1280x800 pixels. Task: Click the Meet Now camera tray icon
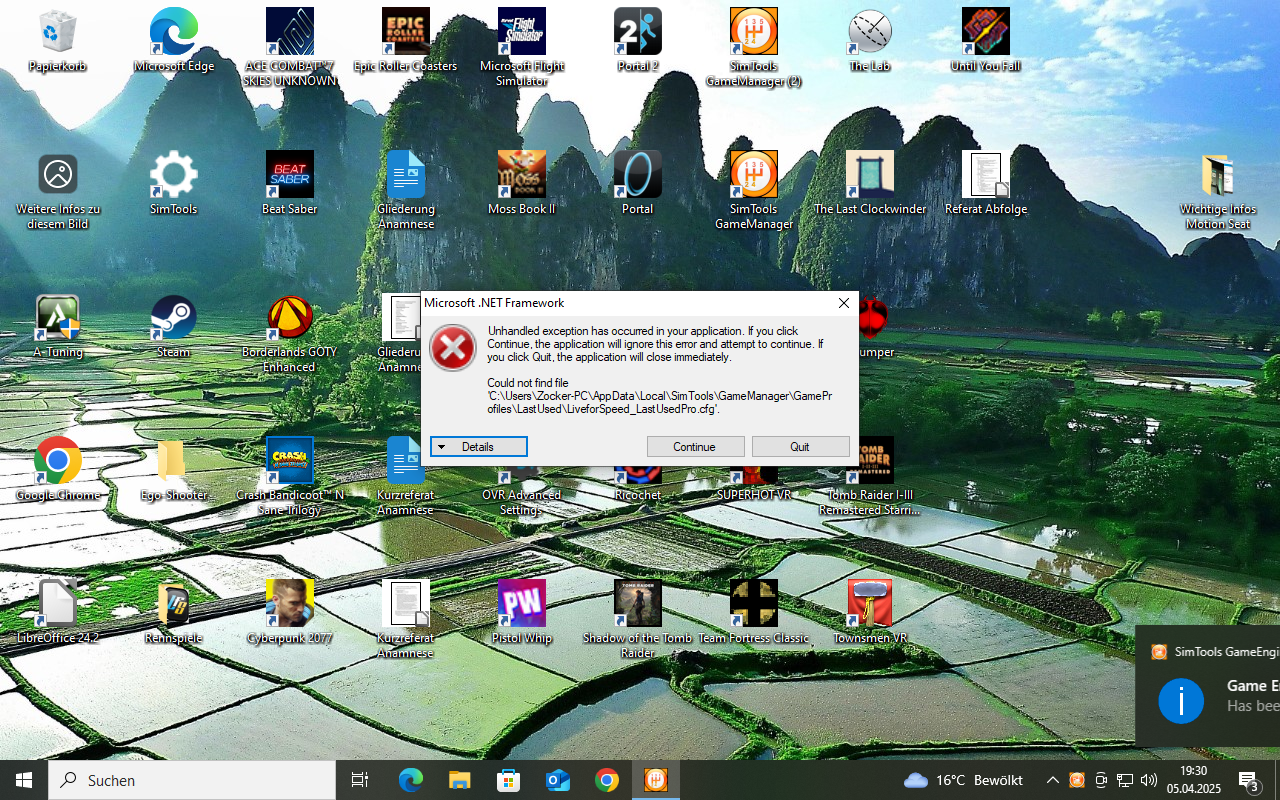tap(1101, 780)
